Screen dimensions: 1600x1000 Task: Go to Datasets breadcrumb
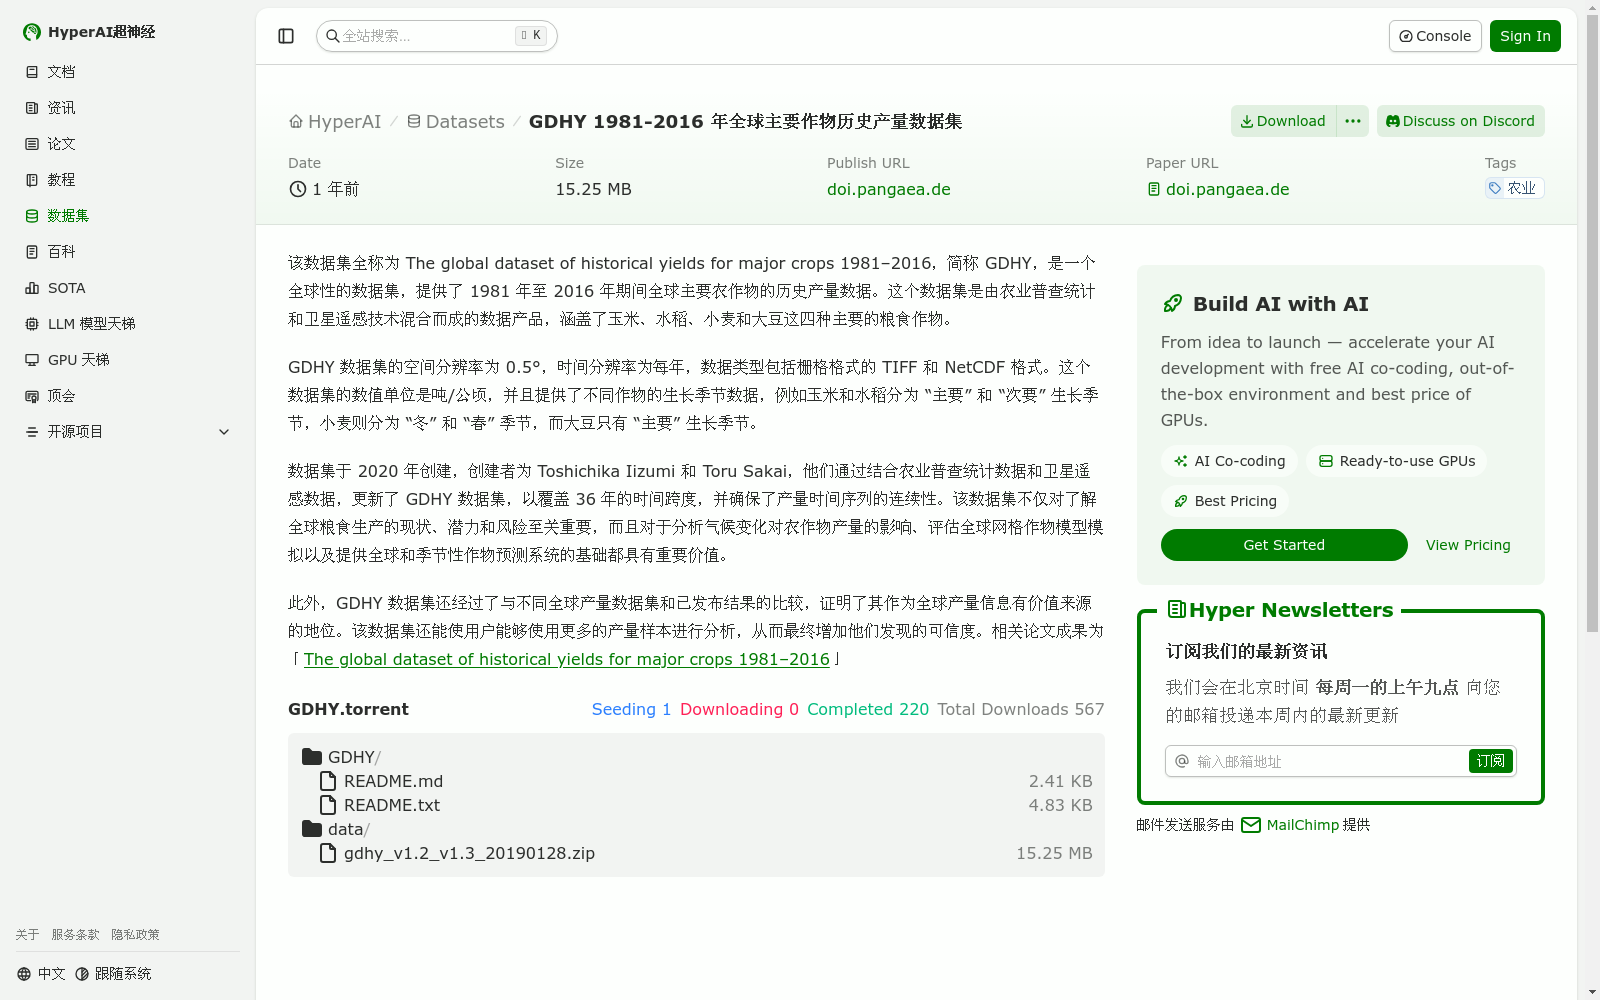(x=456, y=122)
